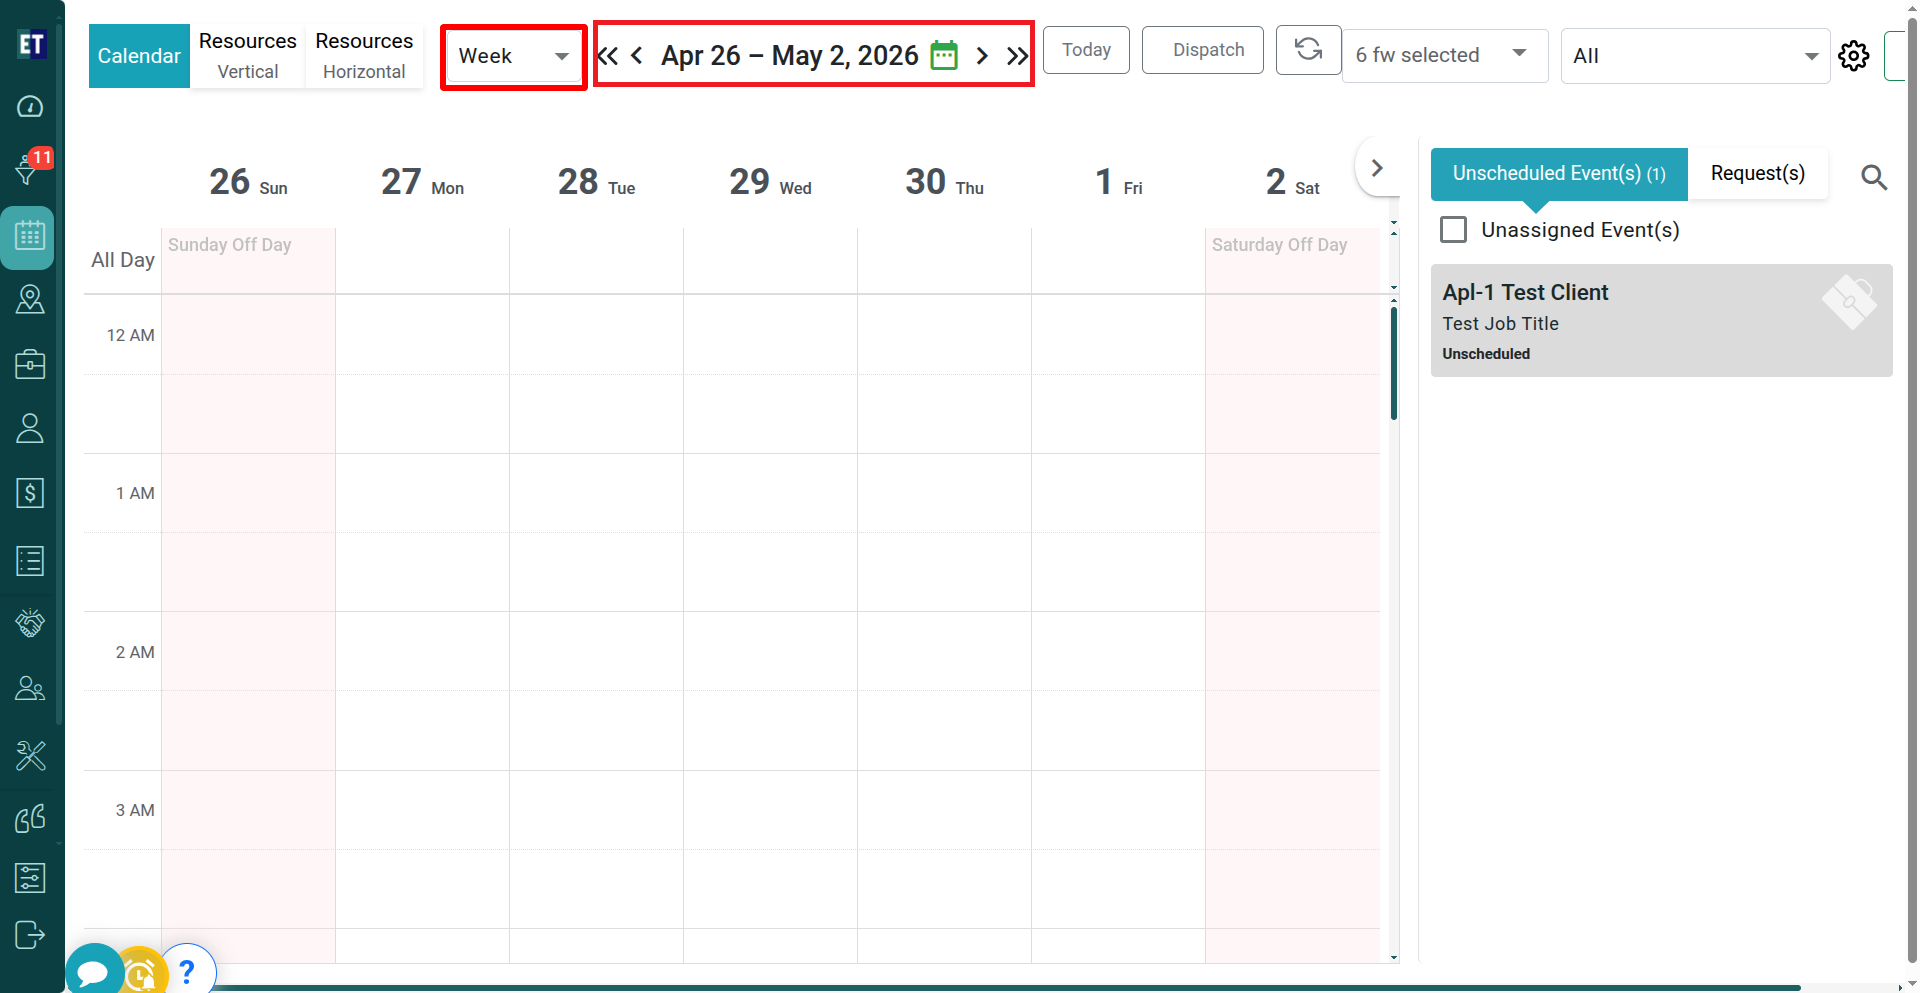Open calendar settings gear icon
Image resolution: width=1920 pixels, height=993 pixels.
click(x=1853, y=56)
